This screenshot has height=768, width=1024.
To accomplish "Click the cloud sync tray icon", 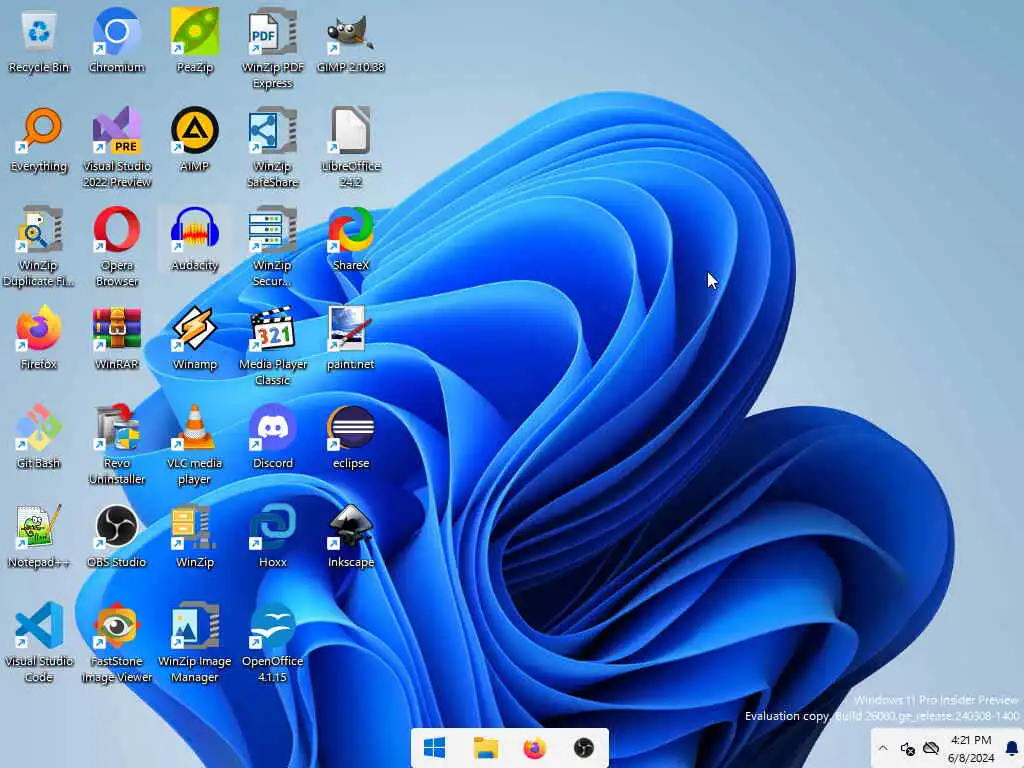I will click(x=931, y=748).
